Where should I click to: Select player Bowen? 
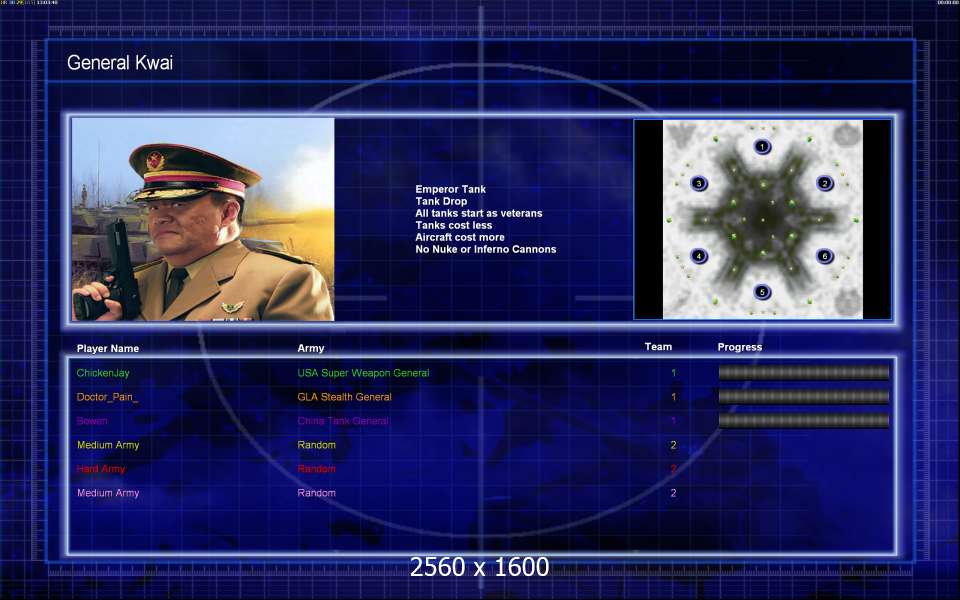point(92,421)
